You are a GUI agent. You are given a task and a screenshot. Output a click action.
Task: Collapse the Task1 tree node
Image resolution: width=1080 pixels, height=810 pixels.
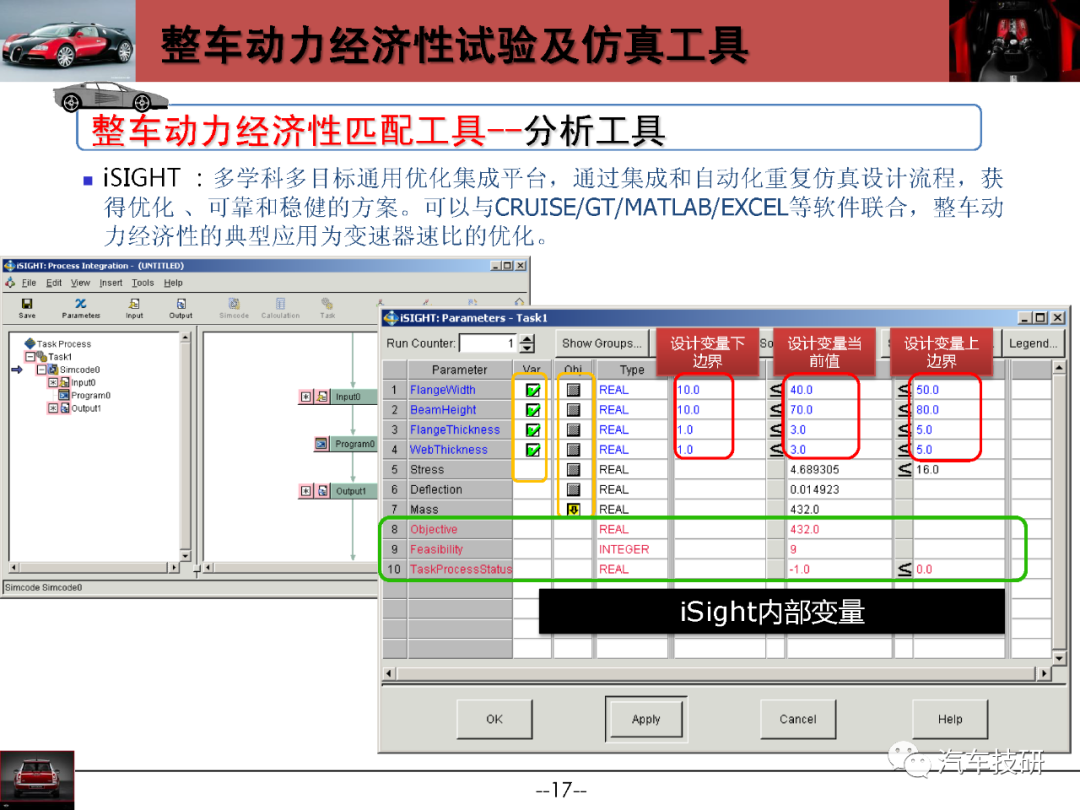[x=30, y=357]
